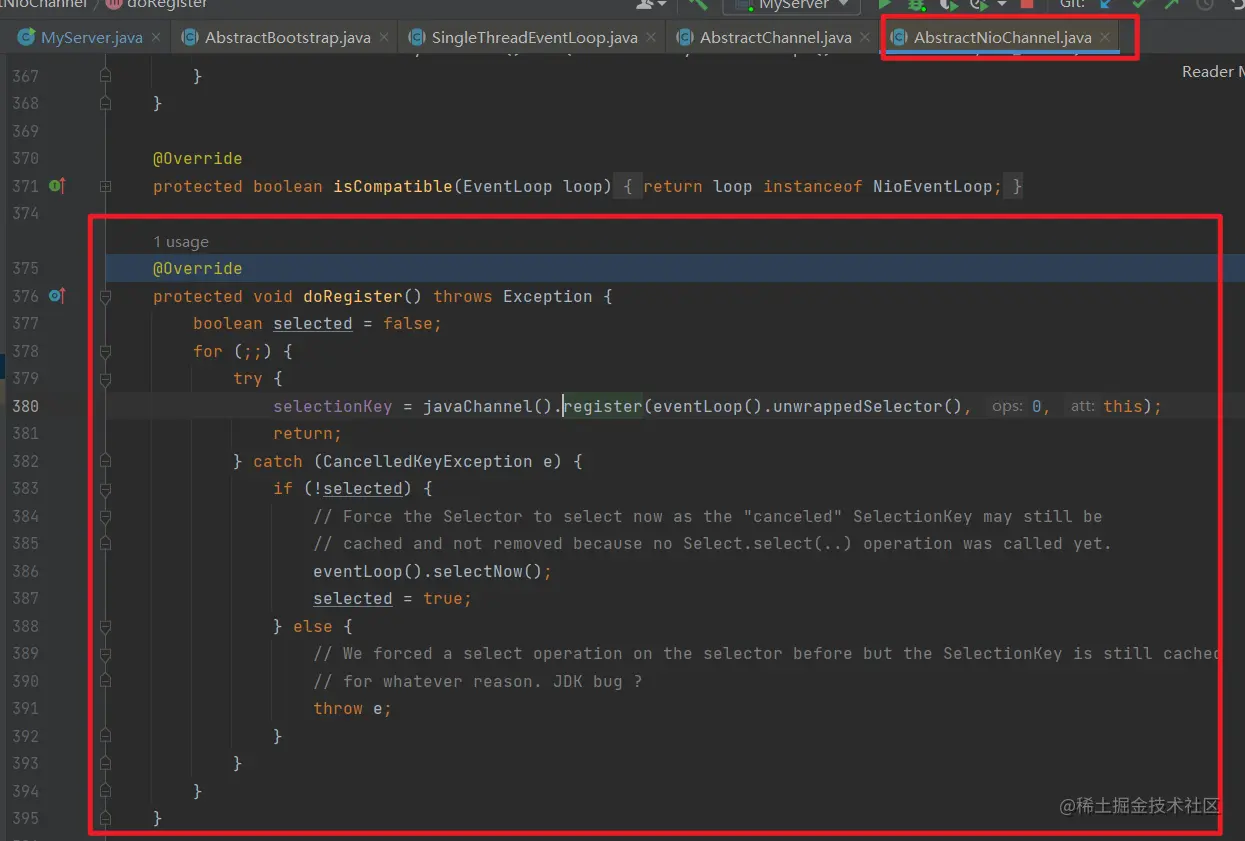
Task: Expand the folded isCompatible method at line 371
Action: point(105,186)
